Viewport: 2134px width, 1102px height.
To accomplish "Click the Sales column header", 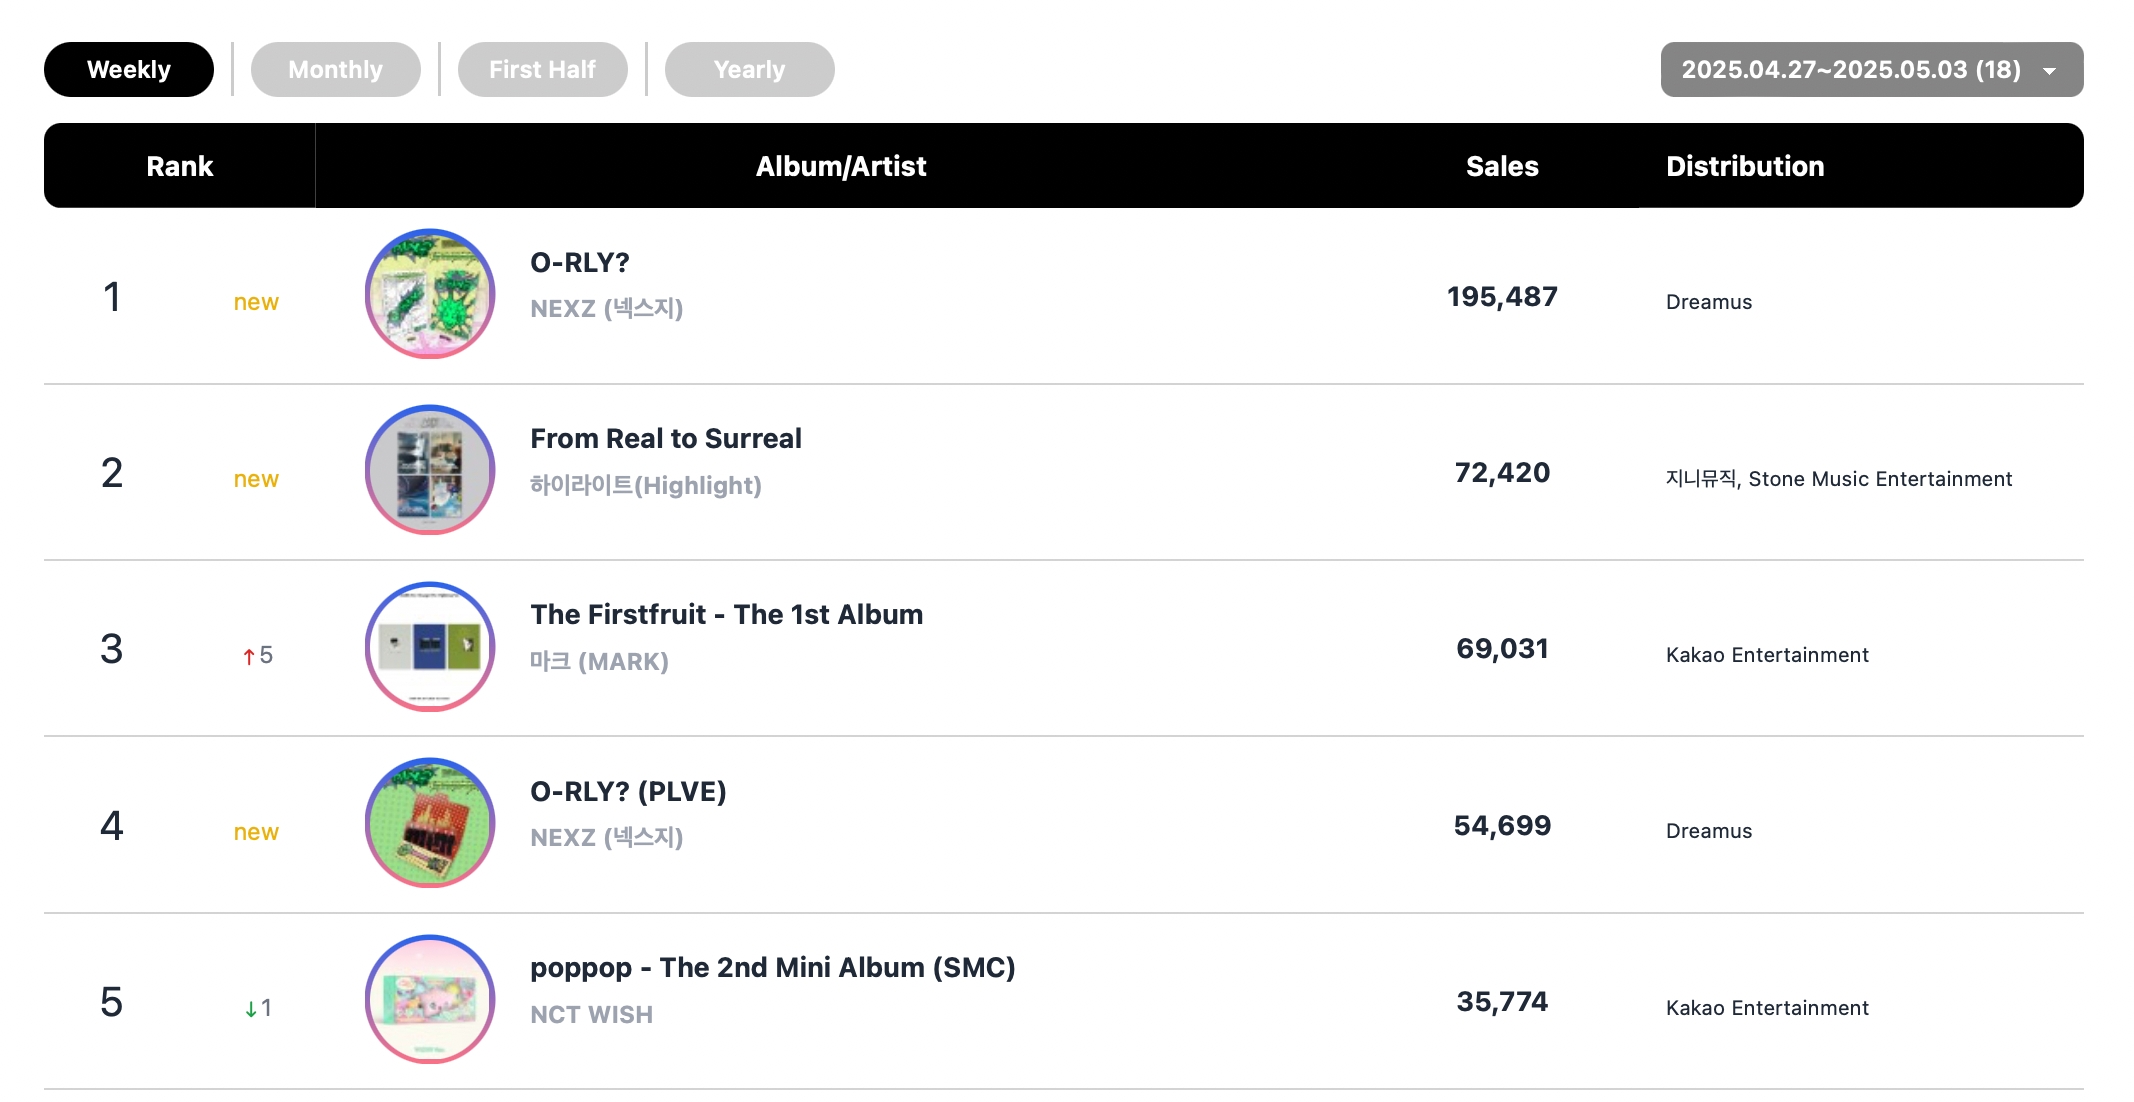I will [x=1502, y=166].
